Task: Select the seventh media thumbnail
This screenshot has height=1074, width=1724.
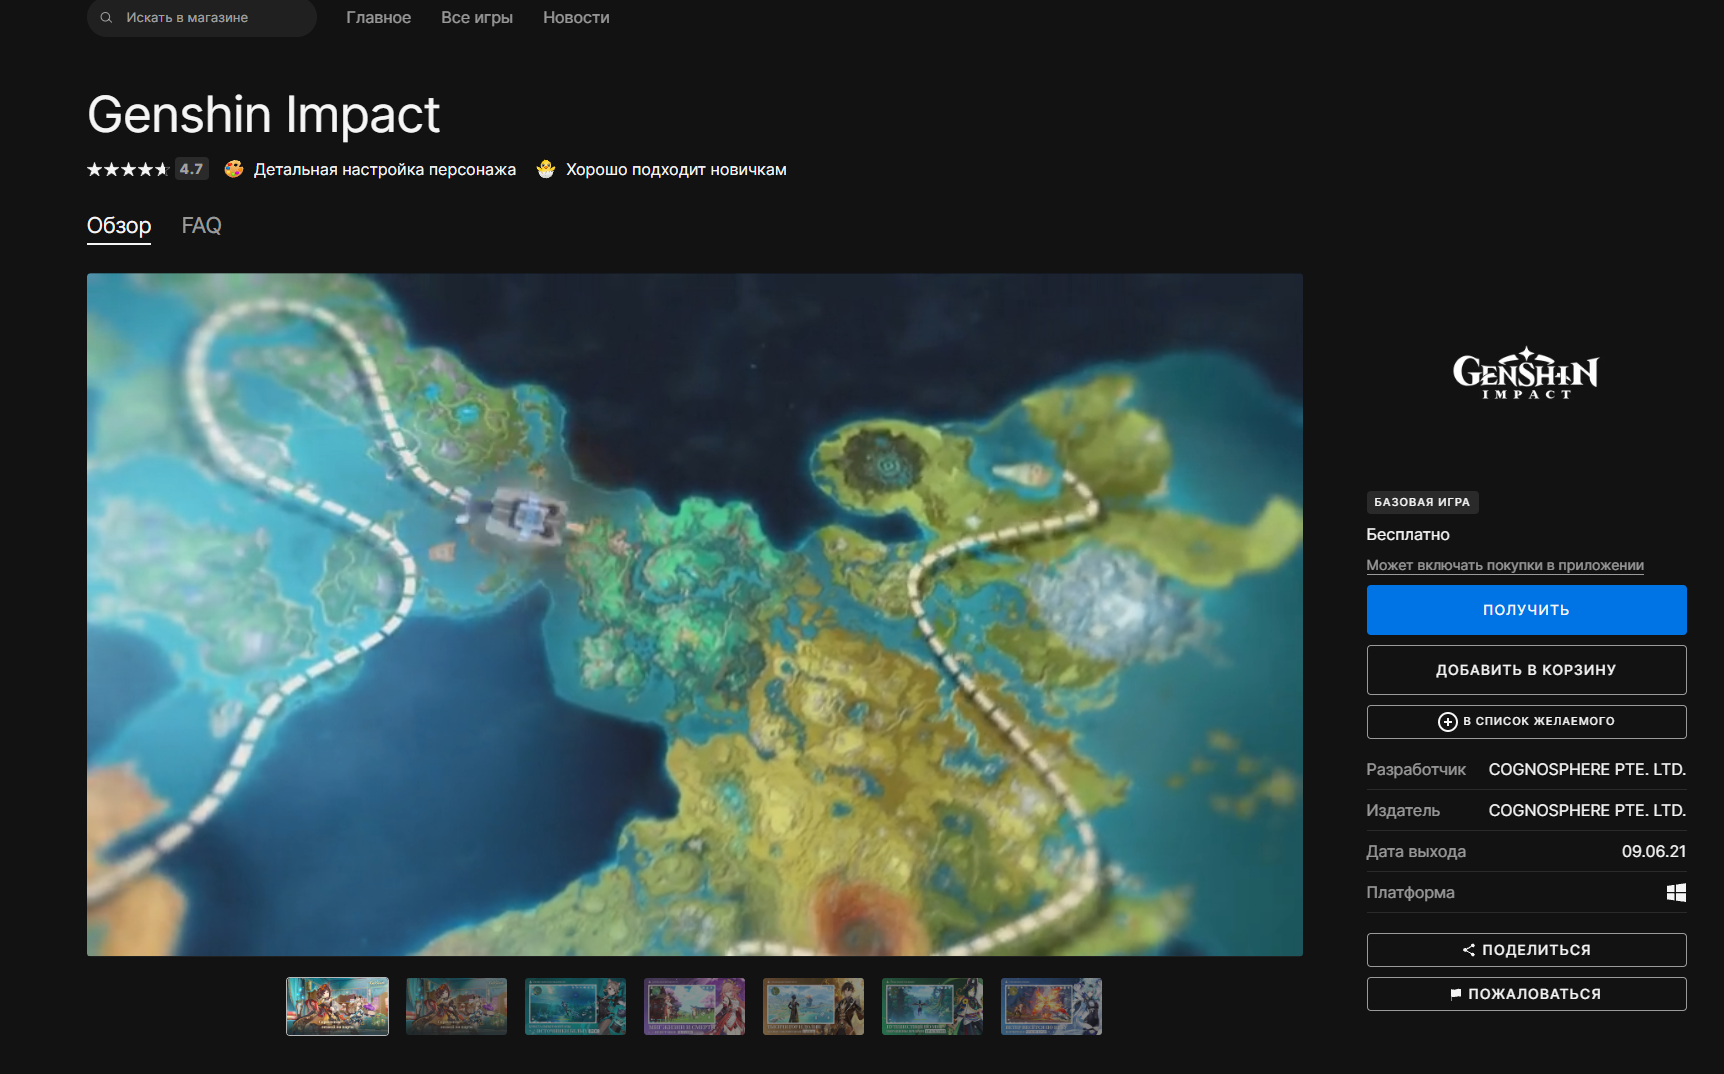Action: coord(1052,1006)
